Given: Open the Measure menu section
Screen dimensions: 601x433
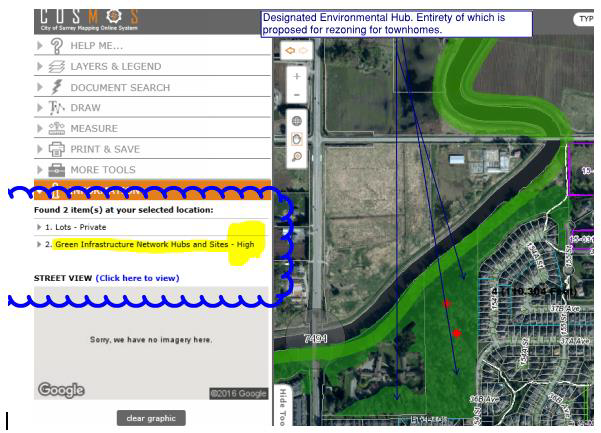Looking at the screenshot, I should coord(93,129).
